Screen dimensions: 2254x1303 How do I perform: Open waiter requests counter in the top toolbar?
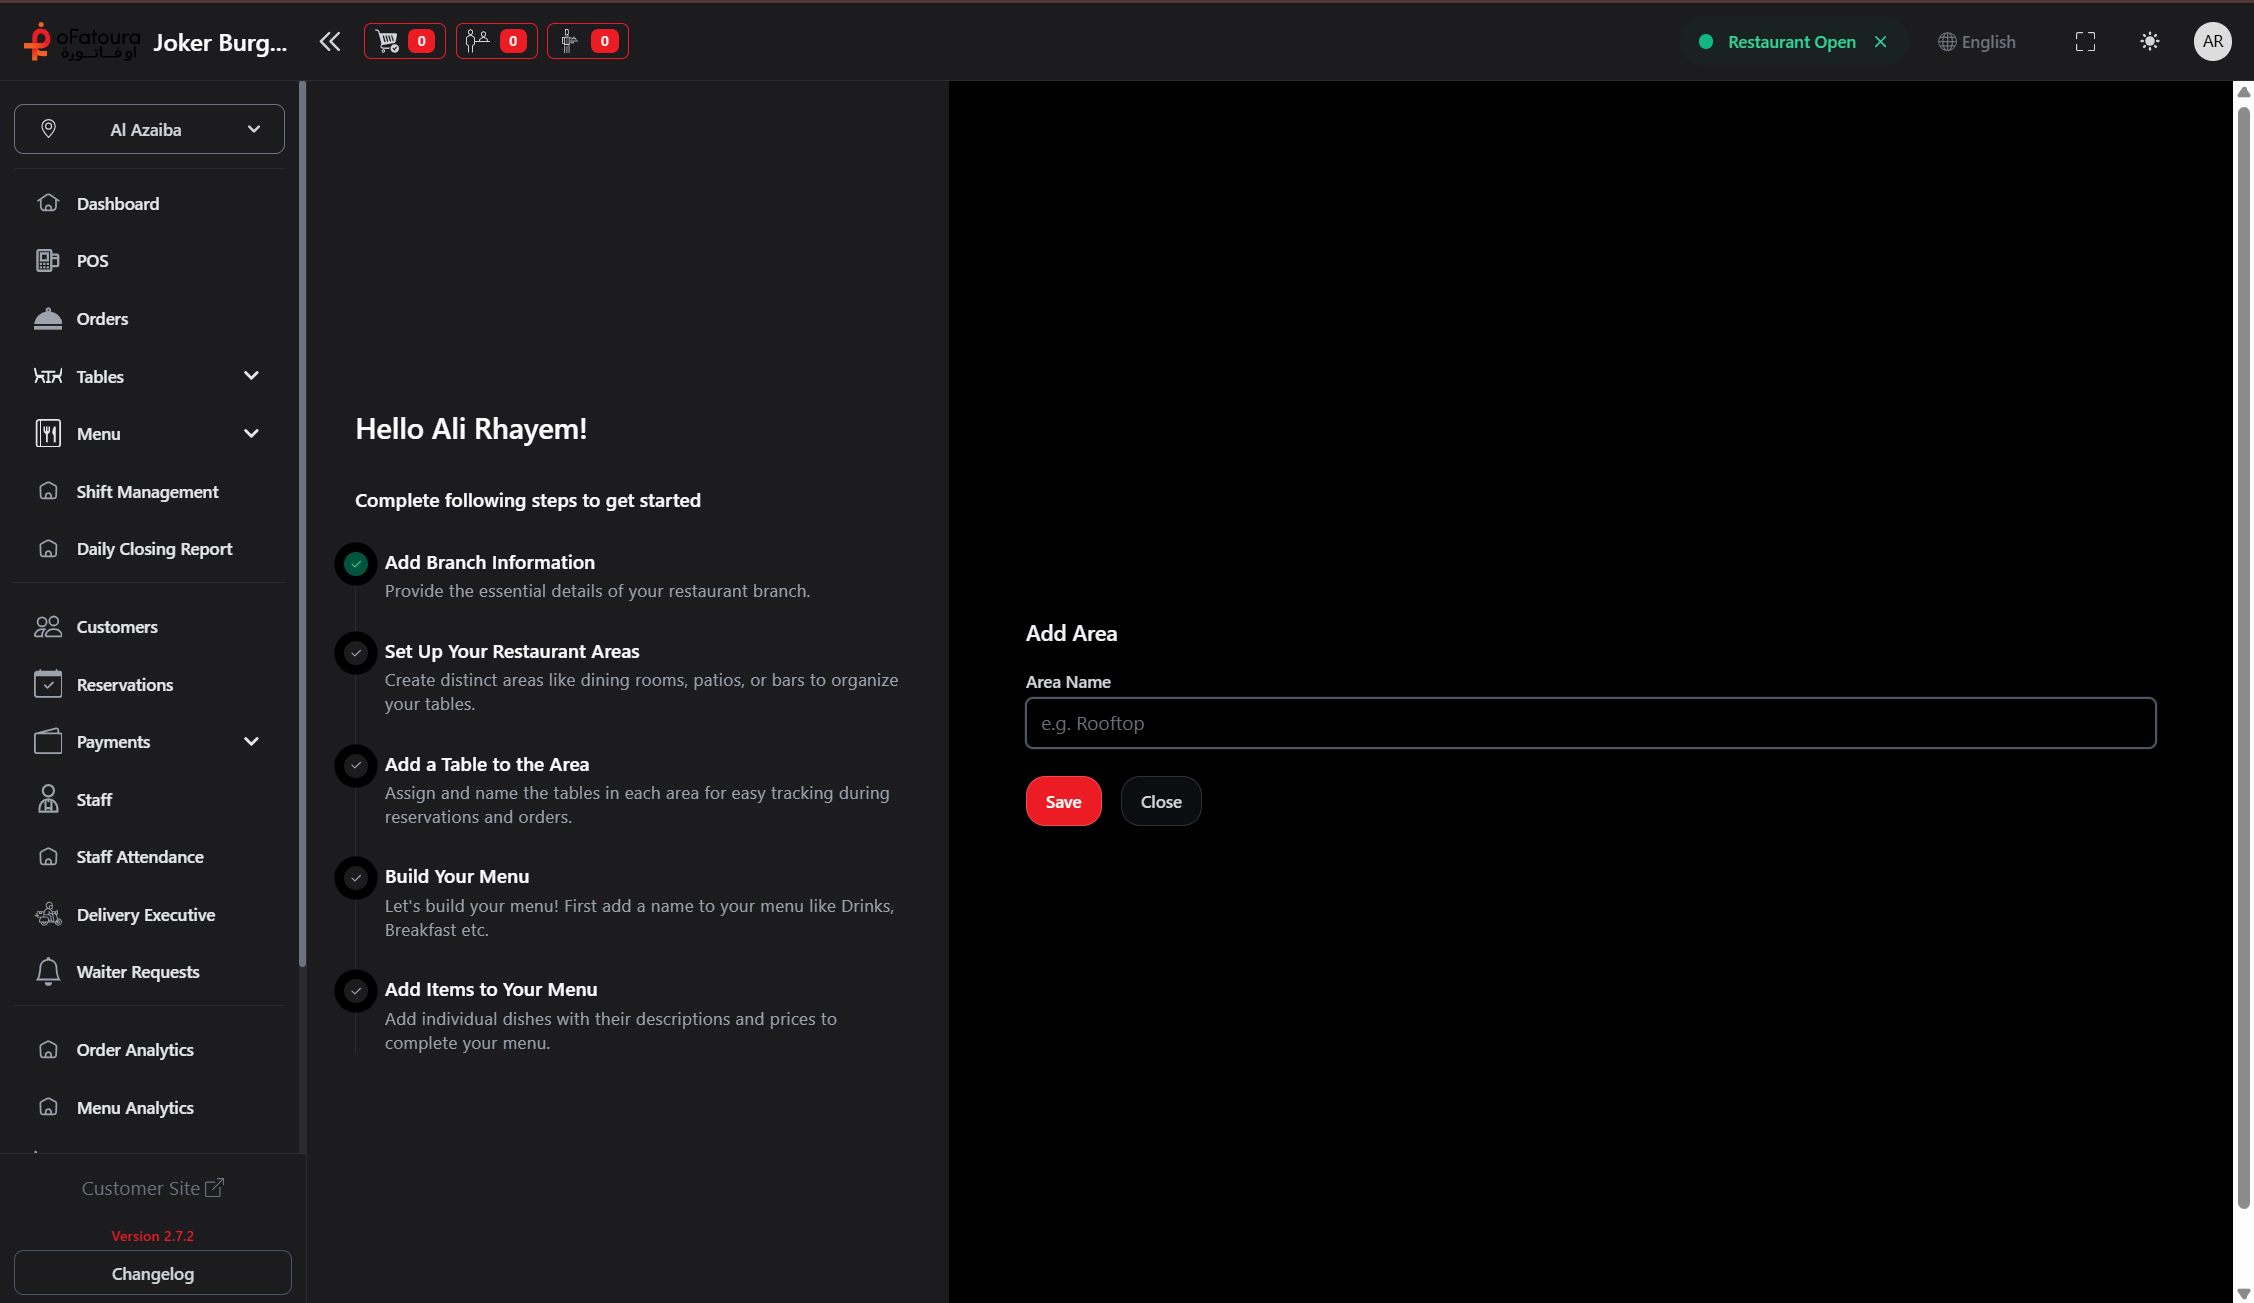[496, 41]
